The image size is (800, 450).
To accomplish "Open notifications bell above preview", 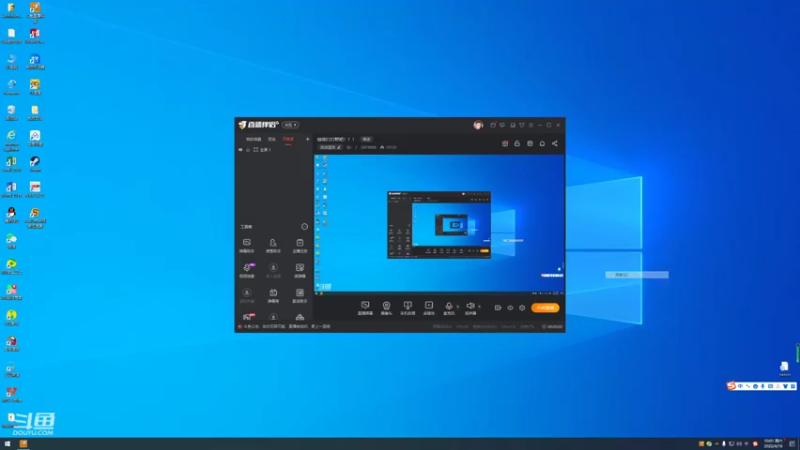I will [542, 144].
